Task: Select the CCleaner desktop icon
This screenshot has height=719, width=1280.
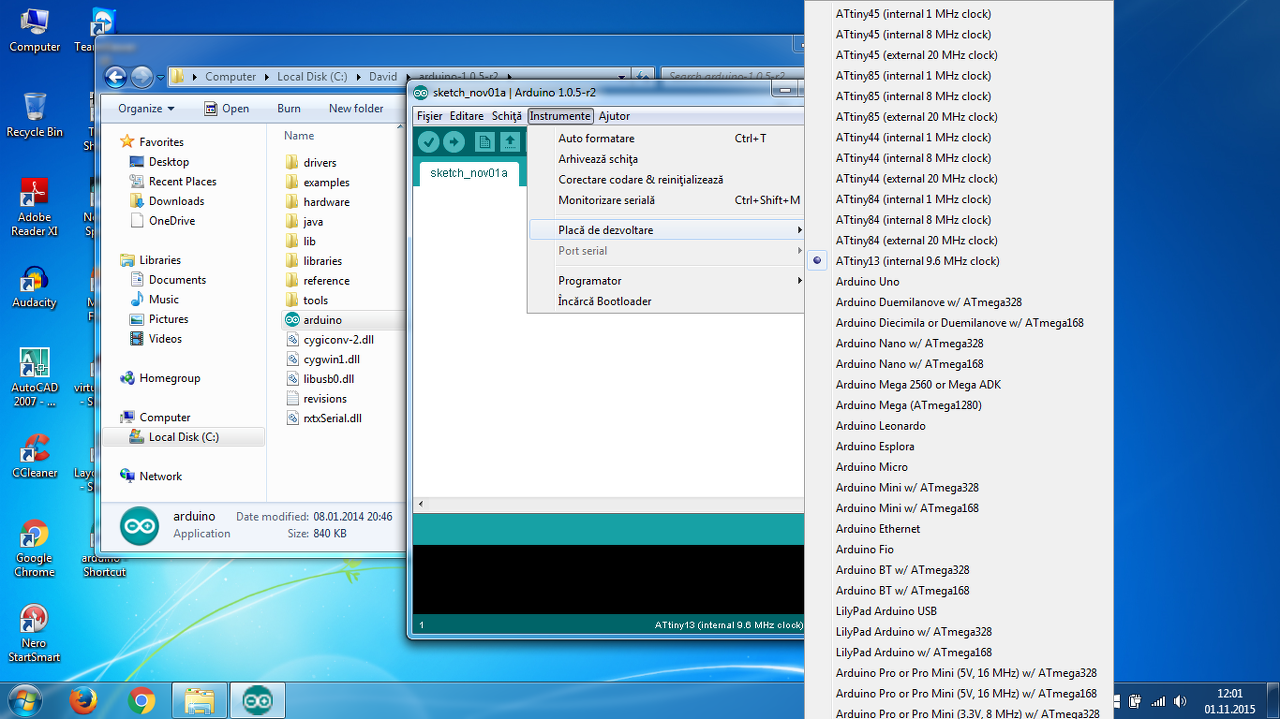Action: click(35, 457)
